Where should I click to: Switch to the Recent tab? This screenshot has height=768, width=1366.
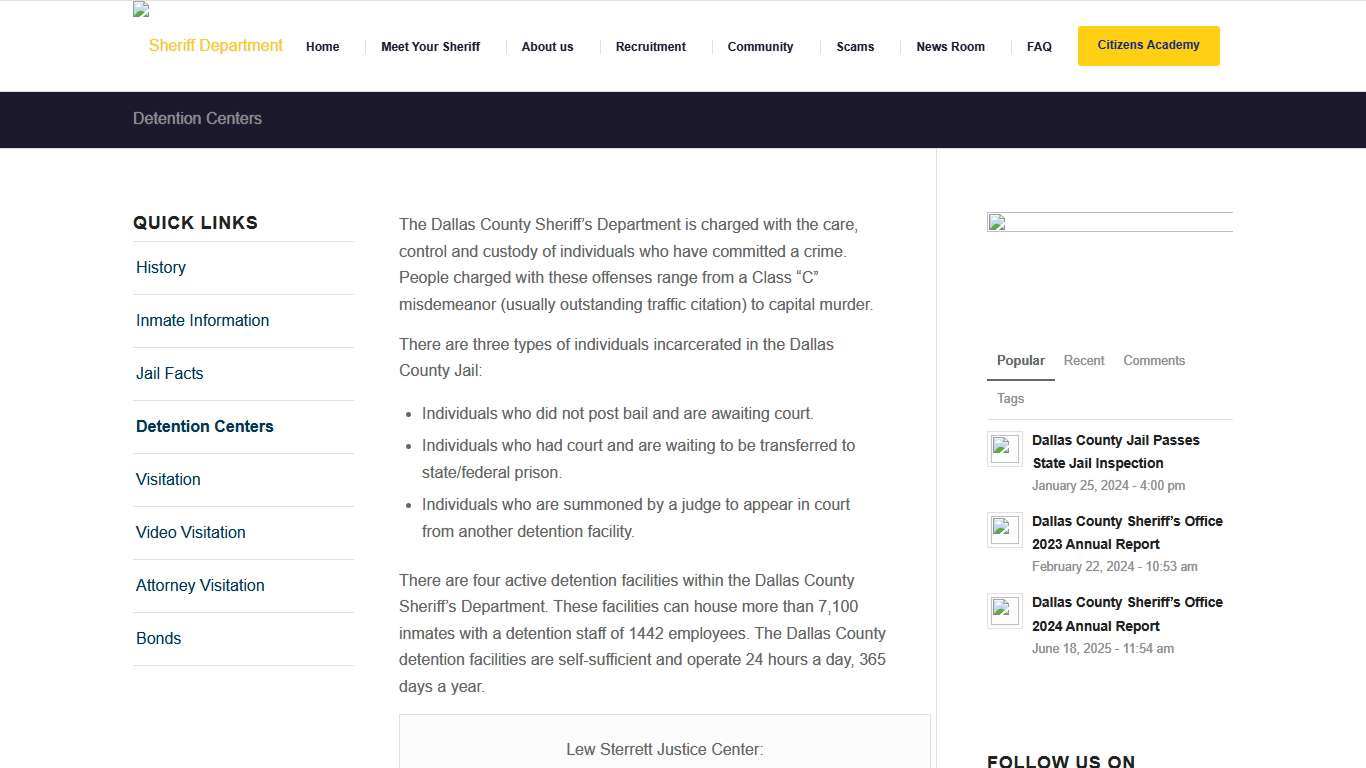(x=1083, y=361)
